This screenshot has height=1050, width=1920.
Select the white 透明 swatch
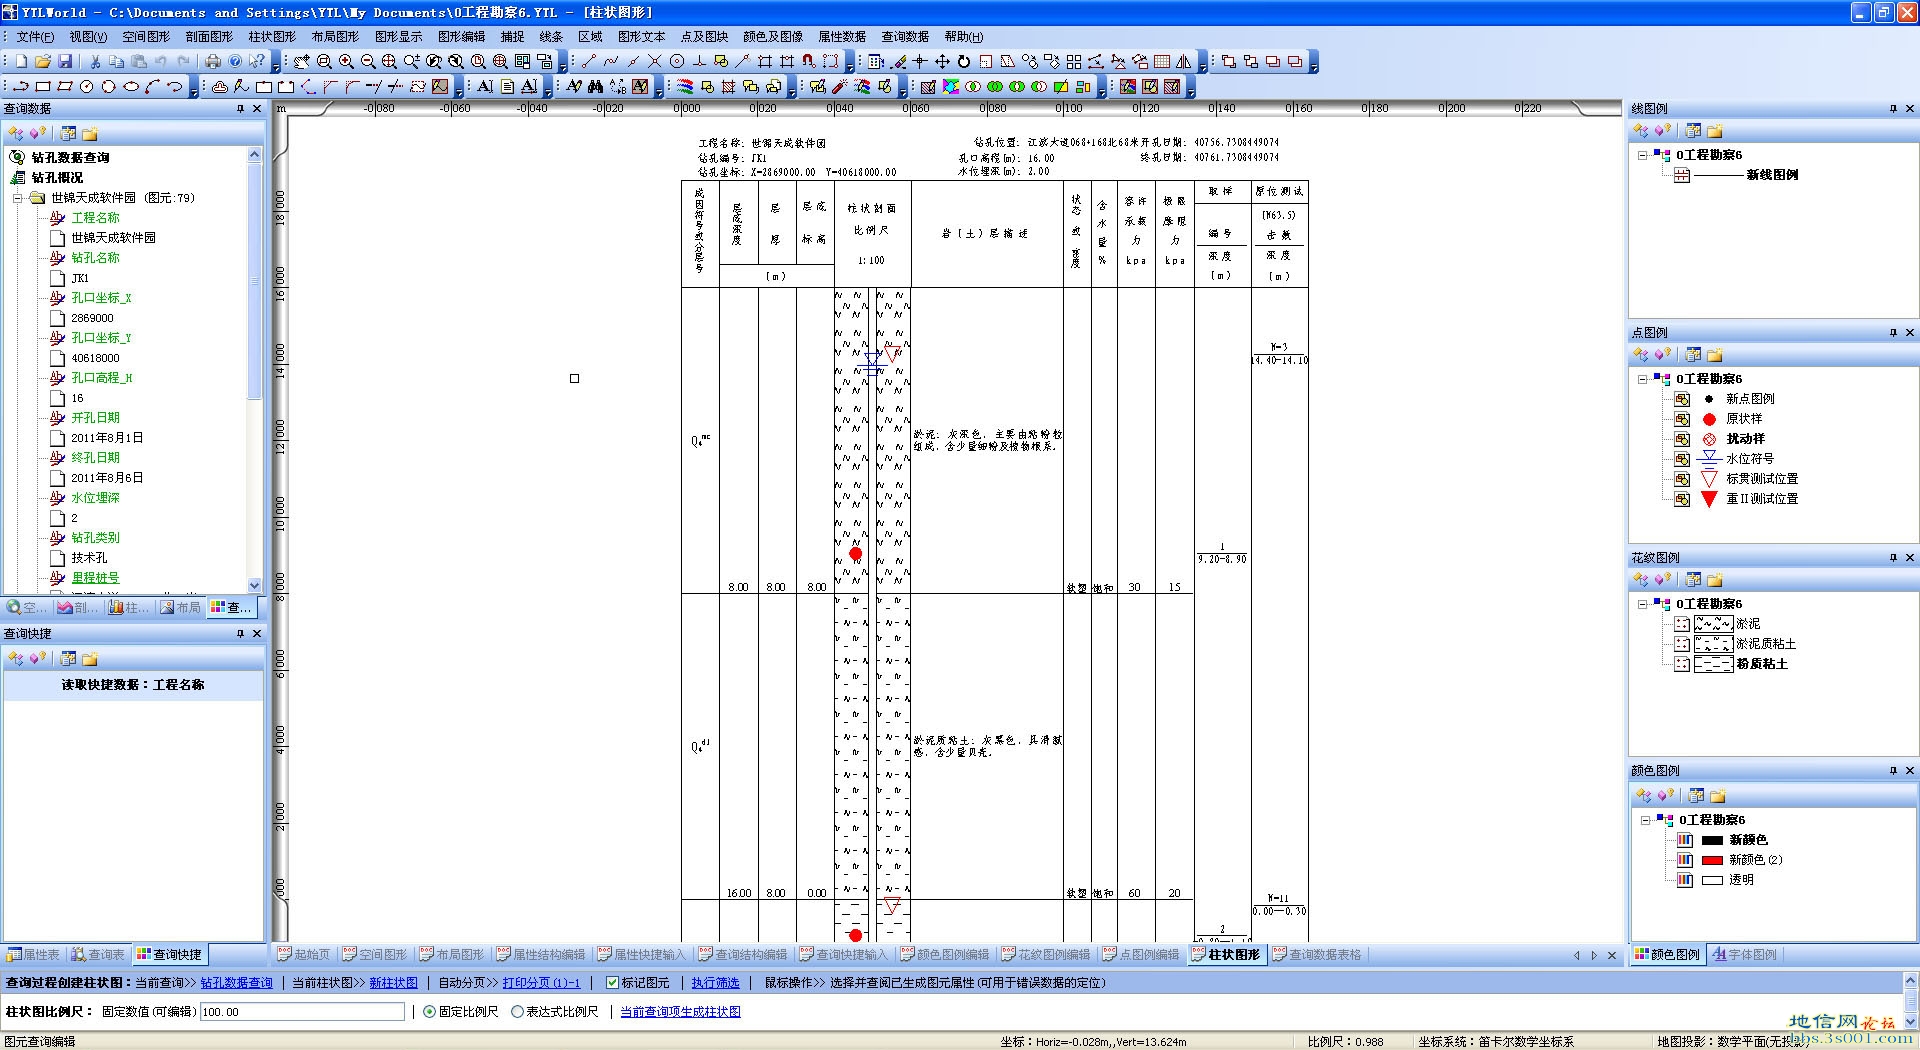1713,880
